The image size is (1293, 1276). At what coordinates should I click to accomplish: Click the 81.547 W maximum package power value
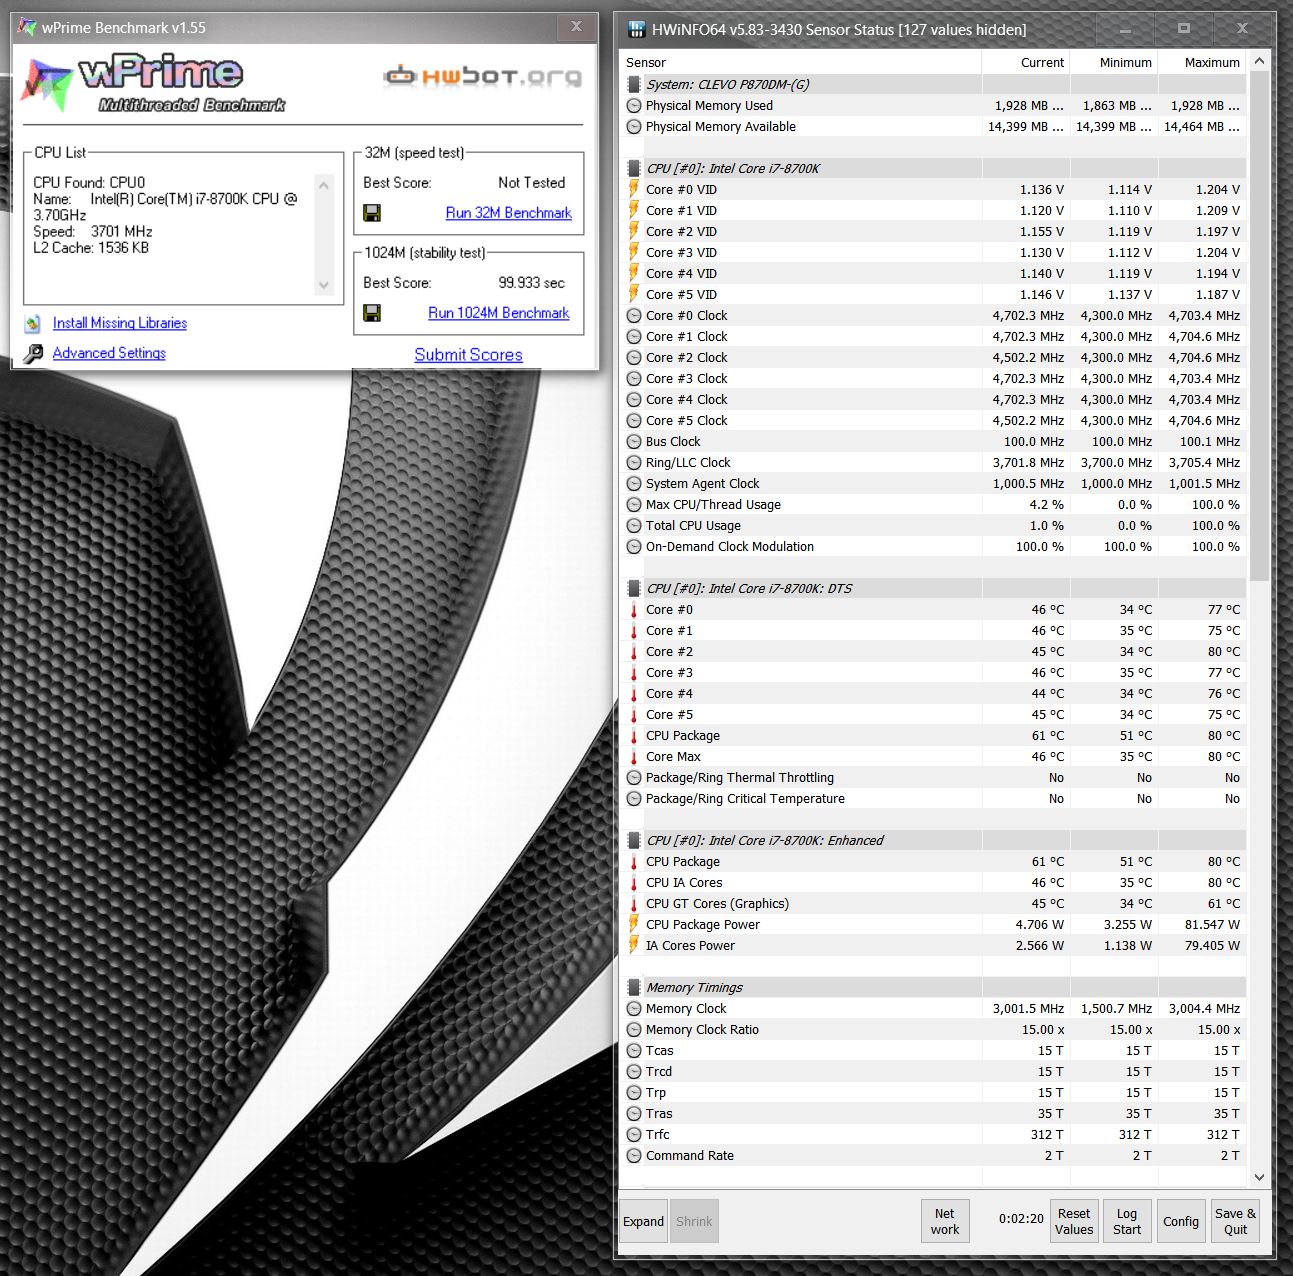1212,924
